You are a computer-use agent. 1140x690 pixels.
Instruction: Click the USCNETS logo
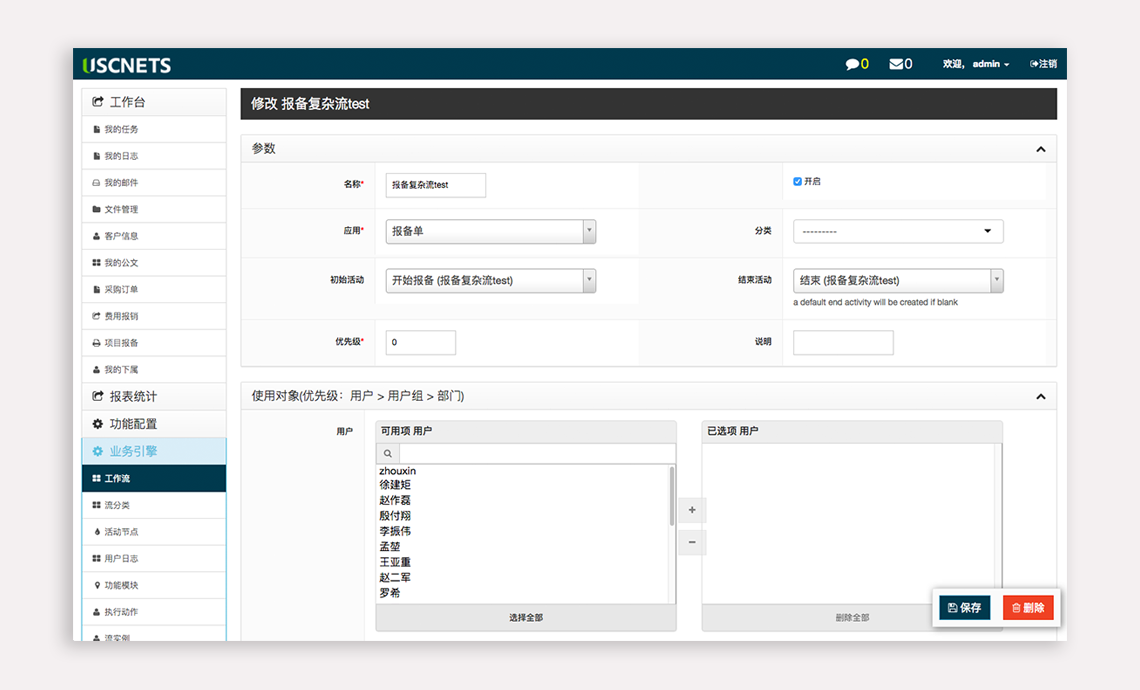(x=127, y=65)
